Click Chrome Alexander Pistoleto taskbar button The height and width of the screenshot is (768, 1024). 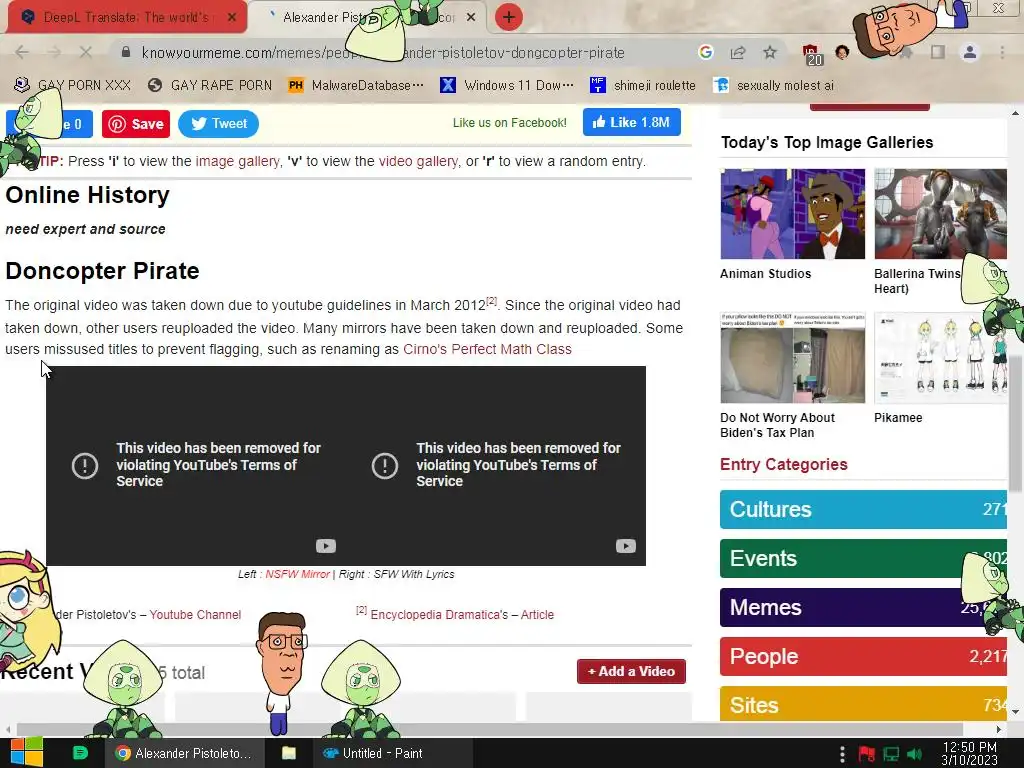pos(184,753)
